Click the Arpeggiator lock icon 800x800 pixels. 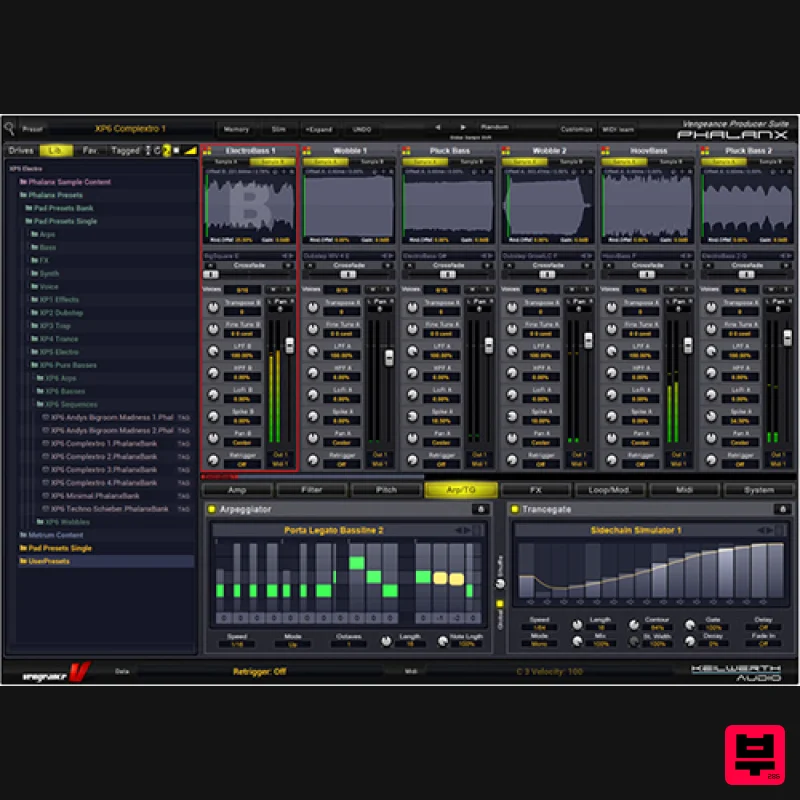pos(481,509)
